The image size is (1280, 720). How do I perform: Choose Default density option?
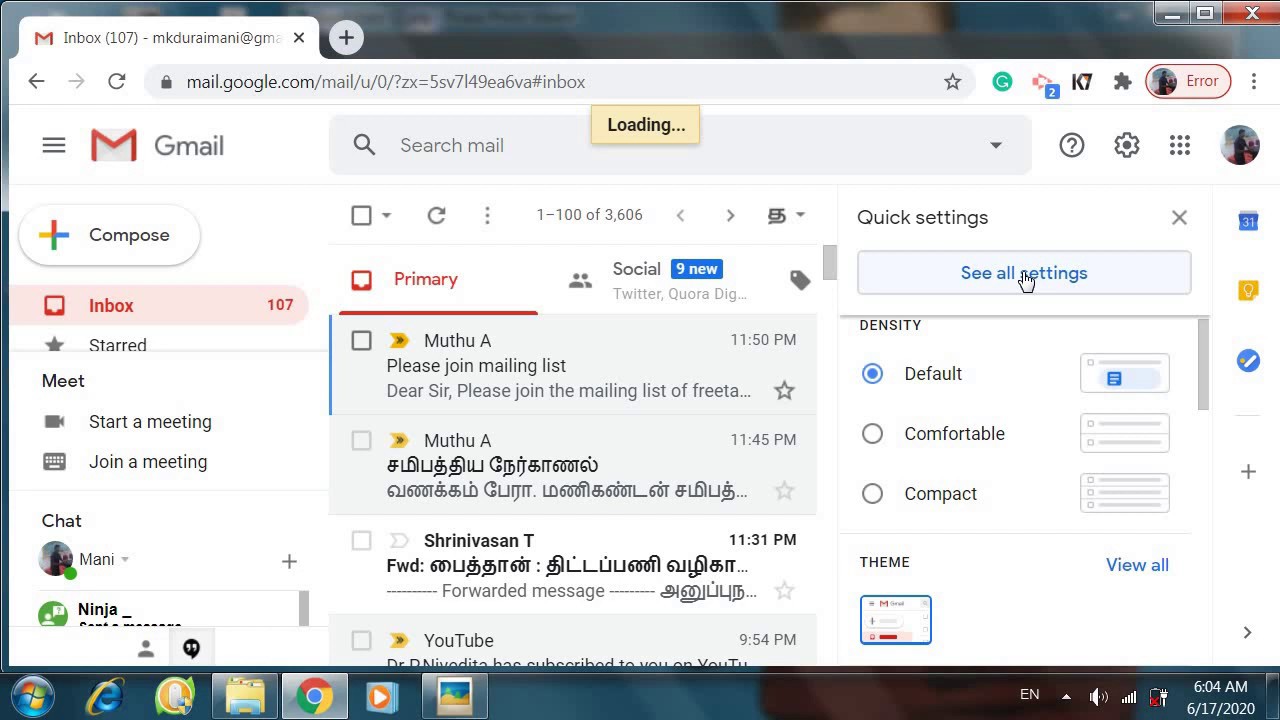click(x=872, y=373)
